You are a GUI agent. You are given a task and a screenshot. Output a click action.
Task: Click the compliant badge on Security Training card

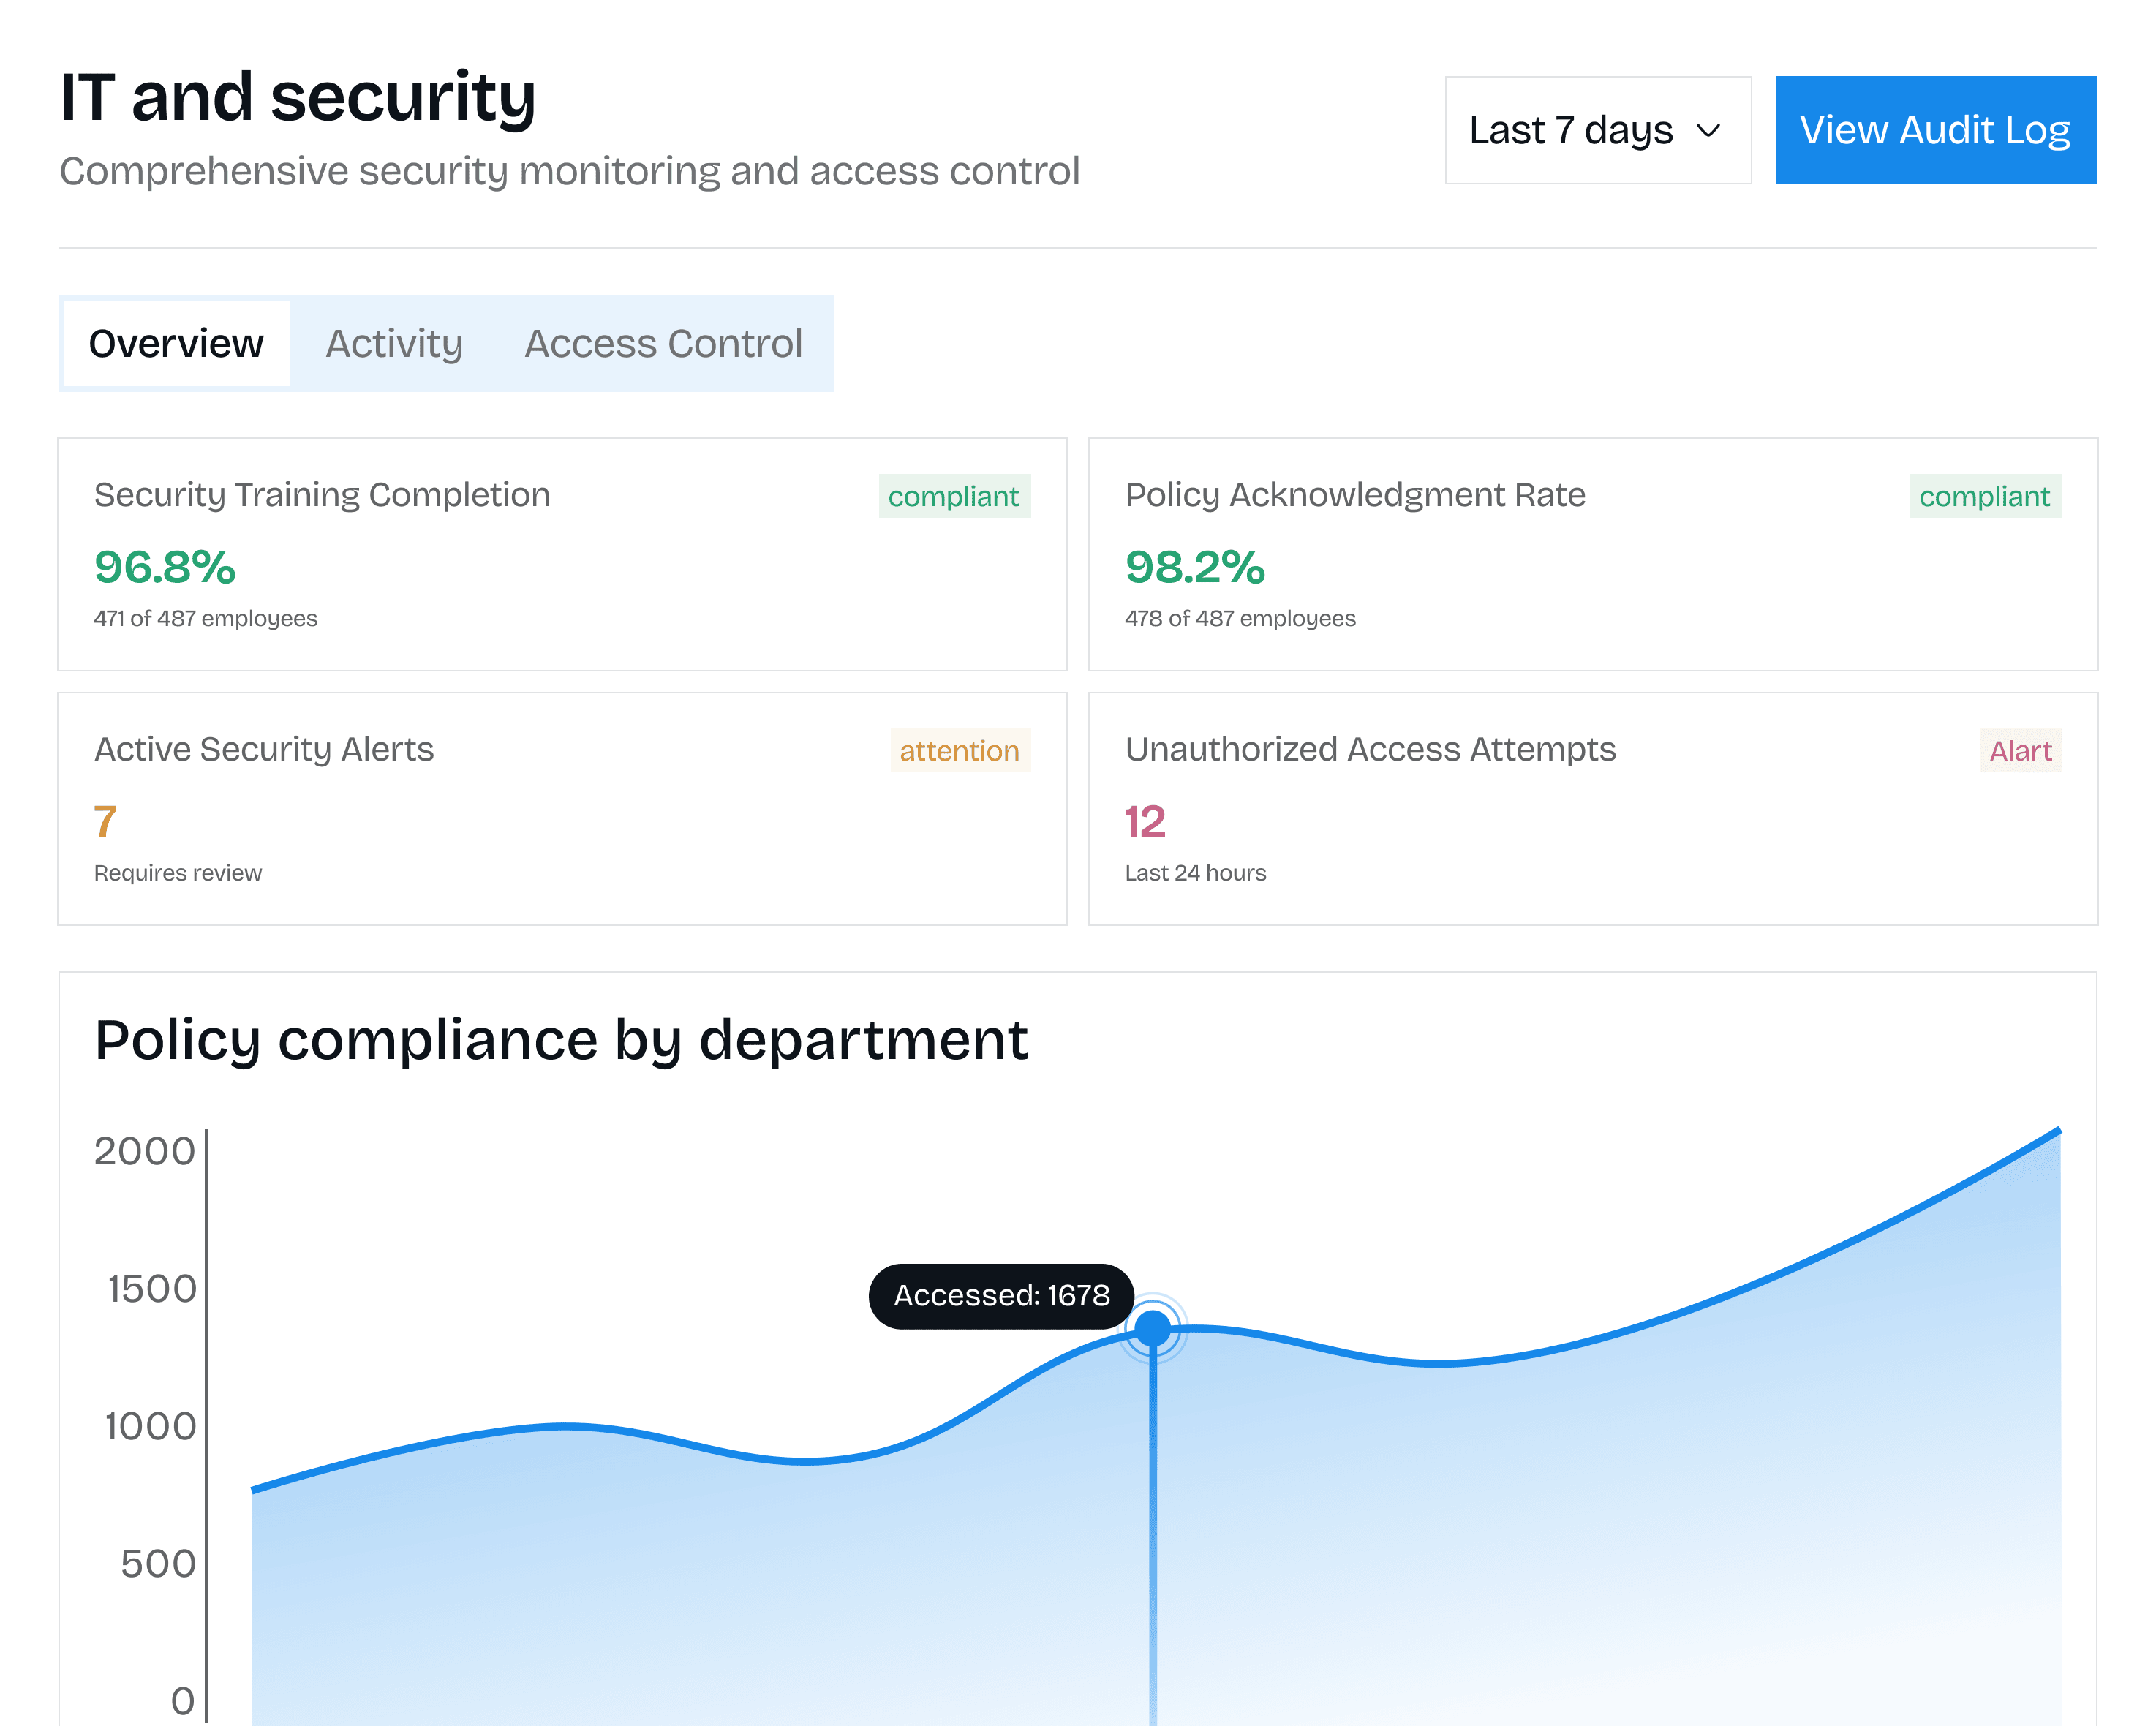tap(953, 496)
